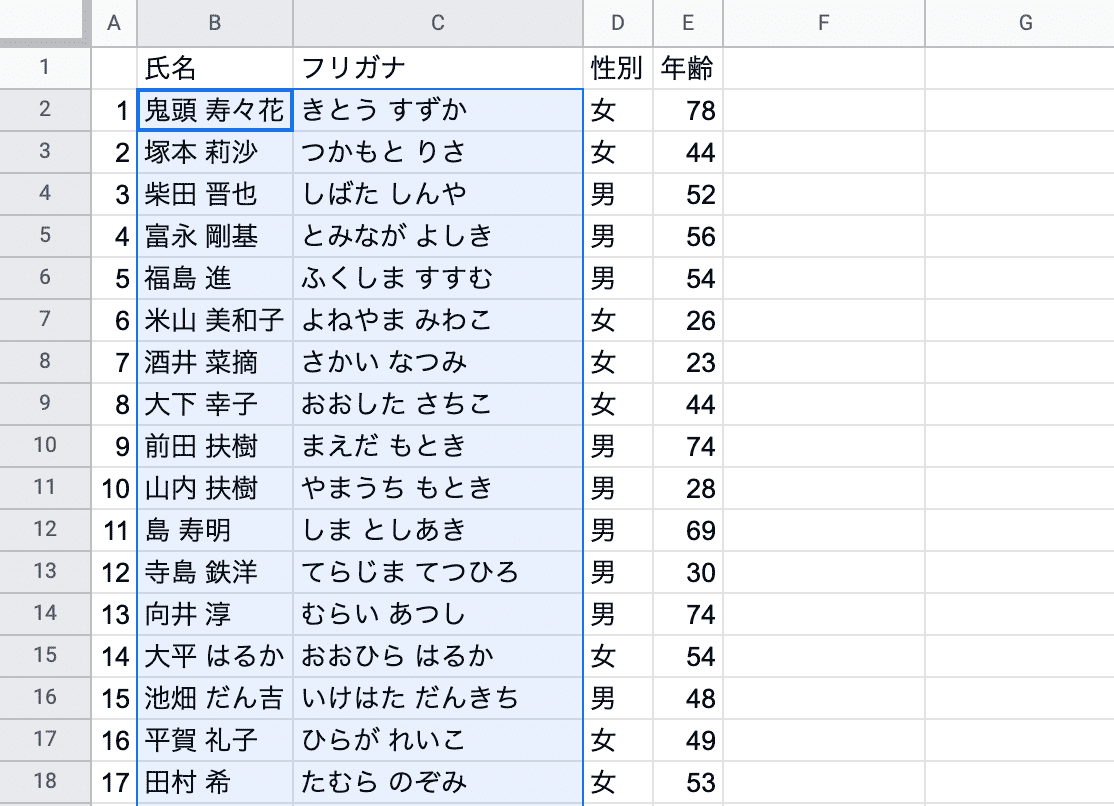This screenshot has width=1114, height=806.
Task: Select the 性別 header cell
Action: (617, 68)
